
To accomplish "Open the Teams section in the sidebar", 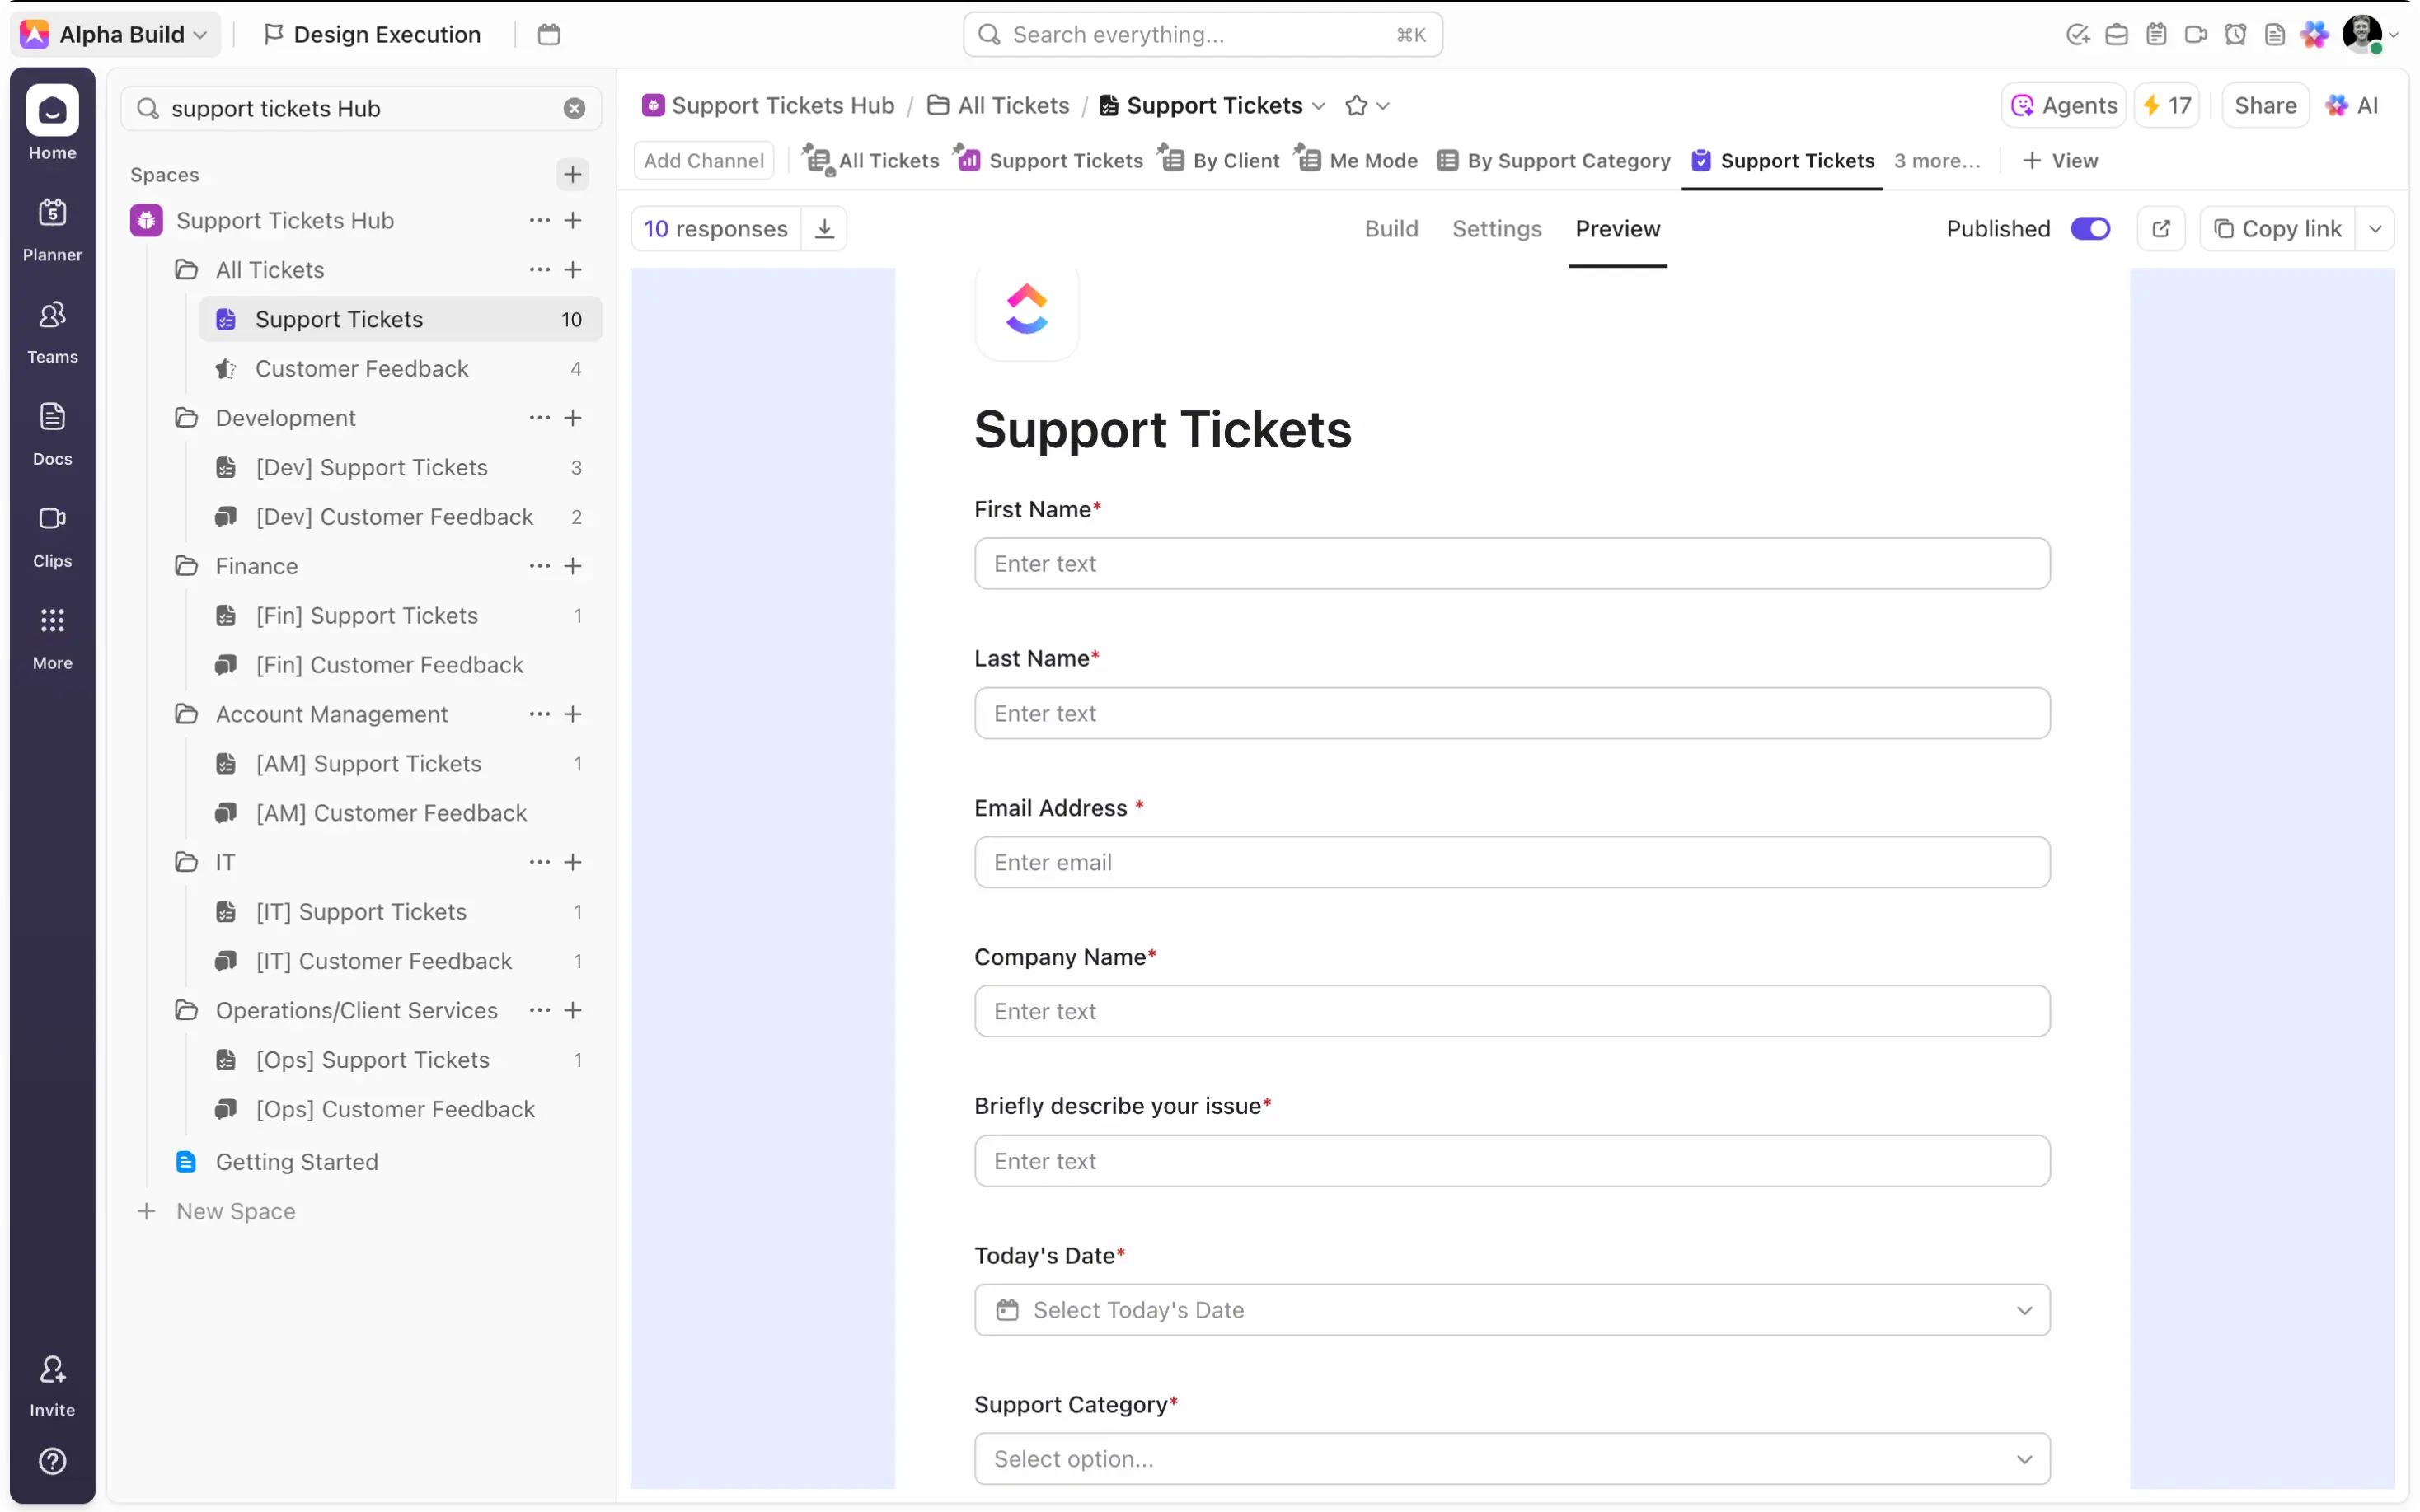I will (x=52, y=325).
